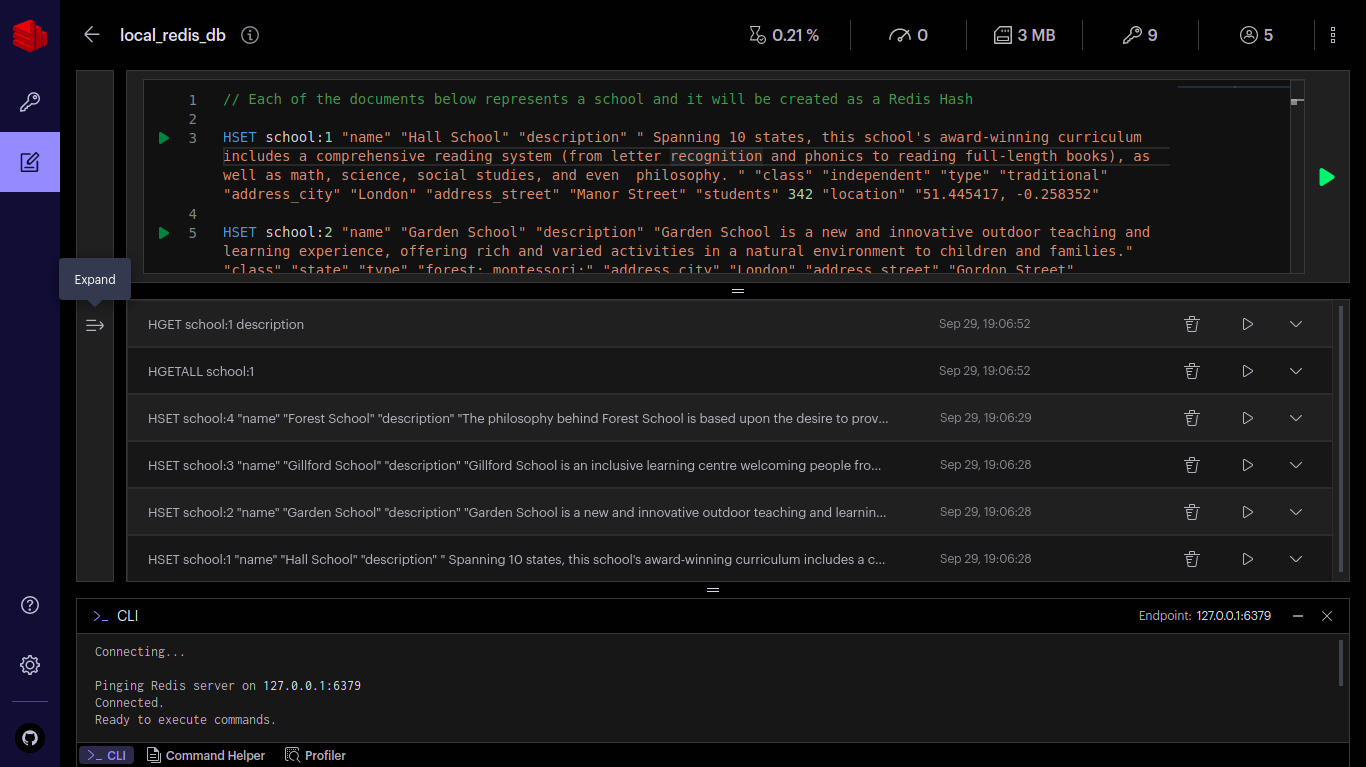
Task: Expand the HGETALL school:1 result row
Action: (x=1296, y=370)
